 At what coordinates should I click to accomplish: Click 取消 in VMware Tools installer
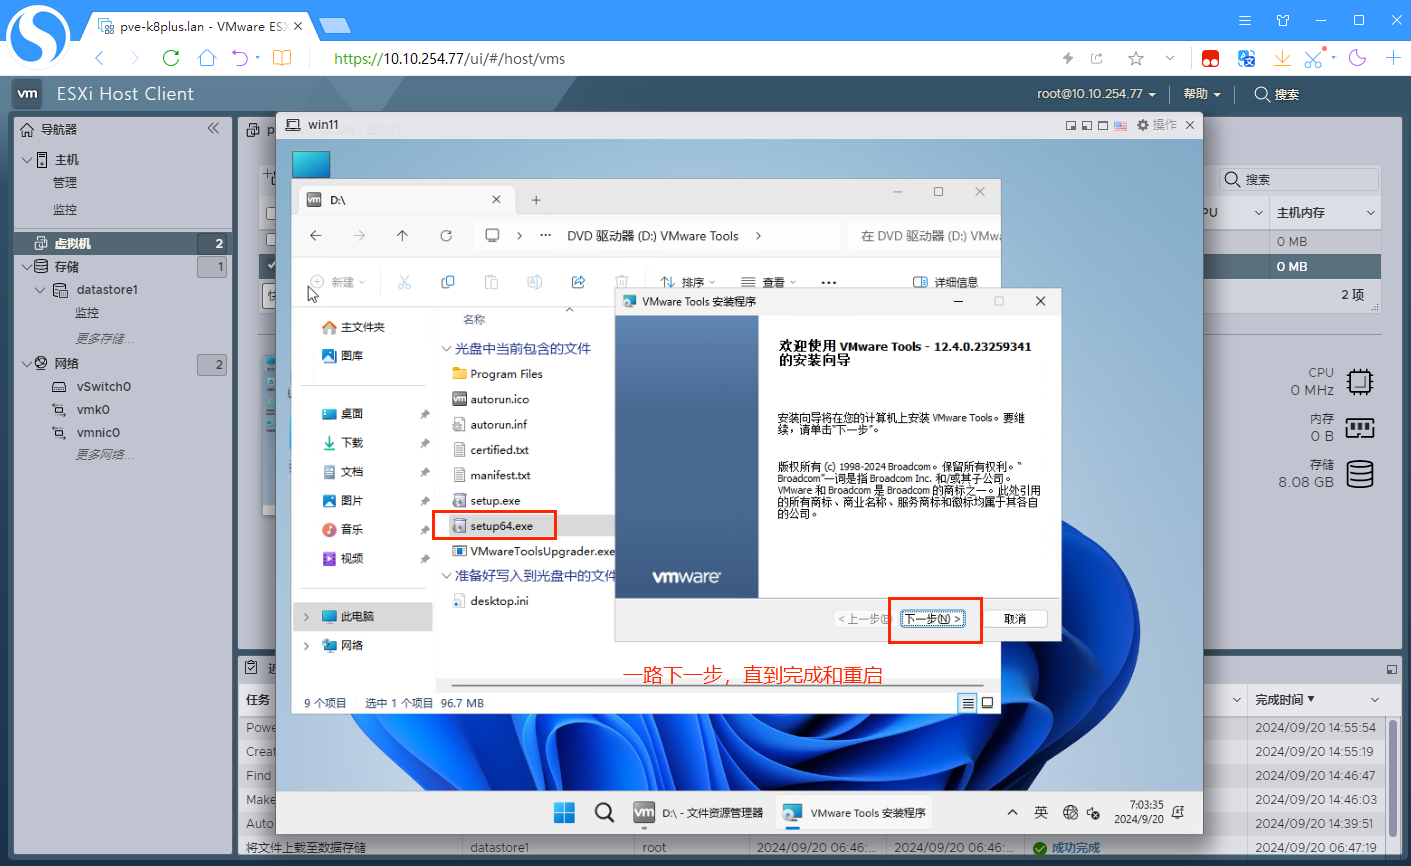(1015, 619)
